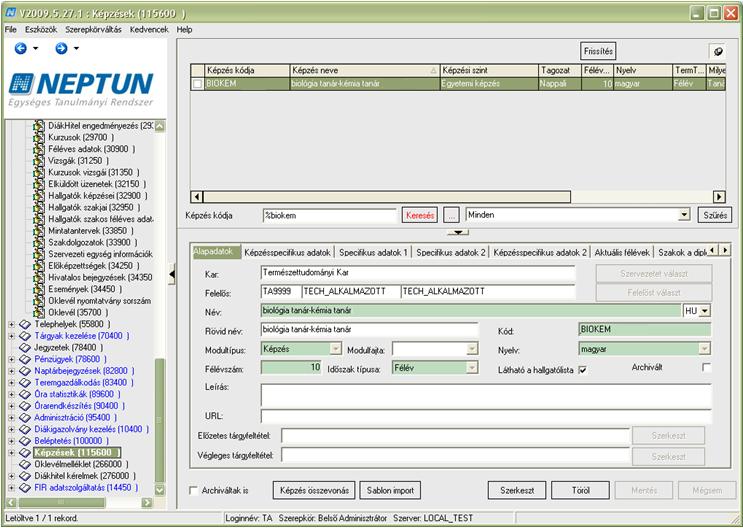This screenshot has width=743, height=528.
Task: Click the grid horizontal scrollbar thumb
Action: 387,197
